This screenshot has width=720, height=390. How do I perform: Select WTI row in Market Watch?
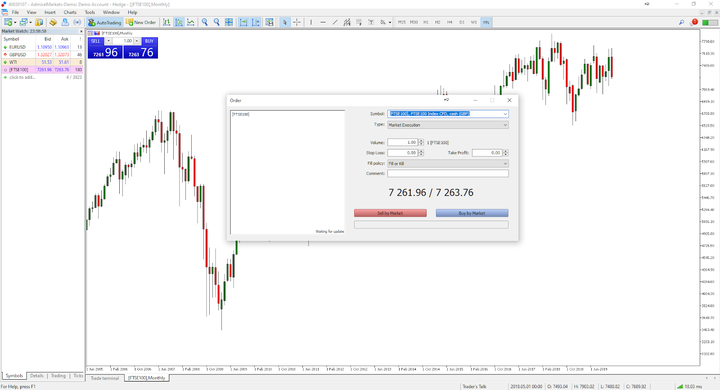click(x=42, y=62)
